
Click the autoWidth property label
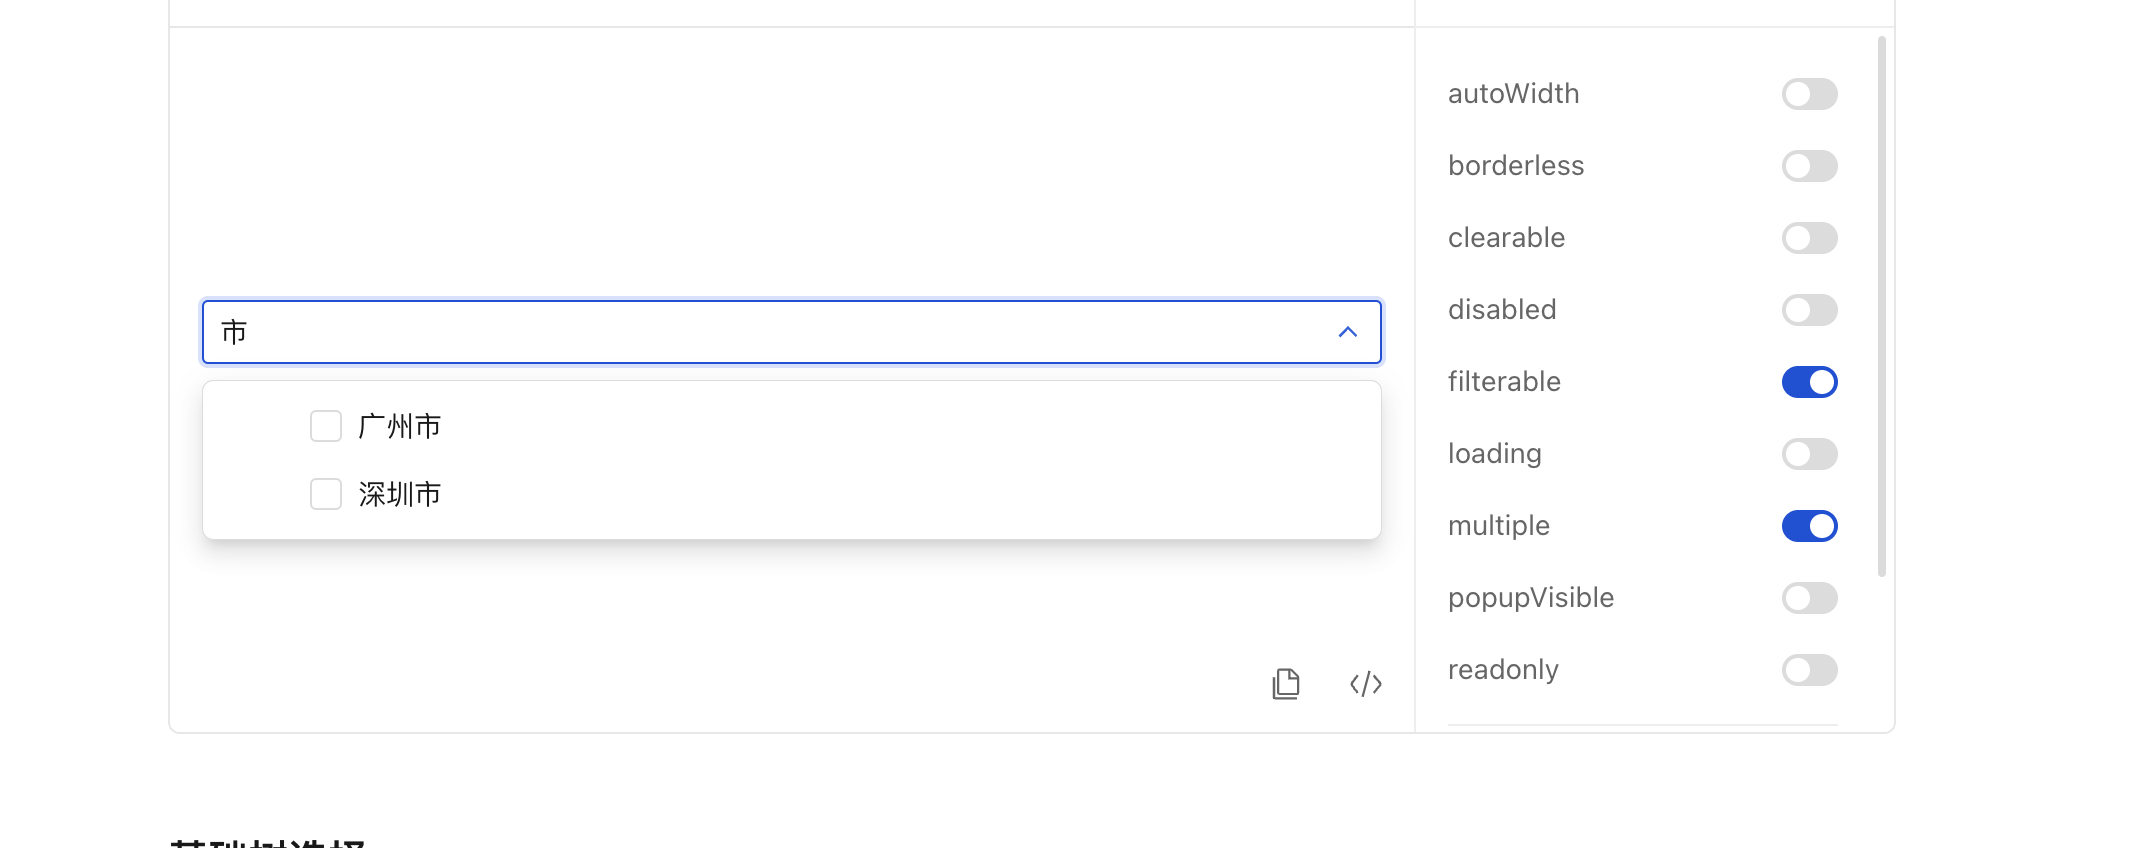click(x=1514, y=94)
